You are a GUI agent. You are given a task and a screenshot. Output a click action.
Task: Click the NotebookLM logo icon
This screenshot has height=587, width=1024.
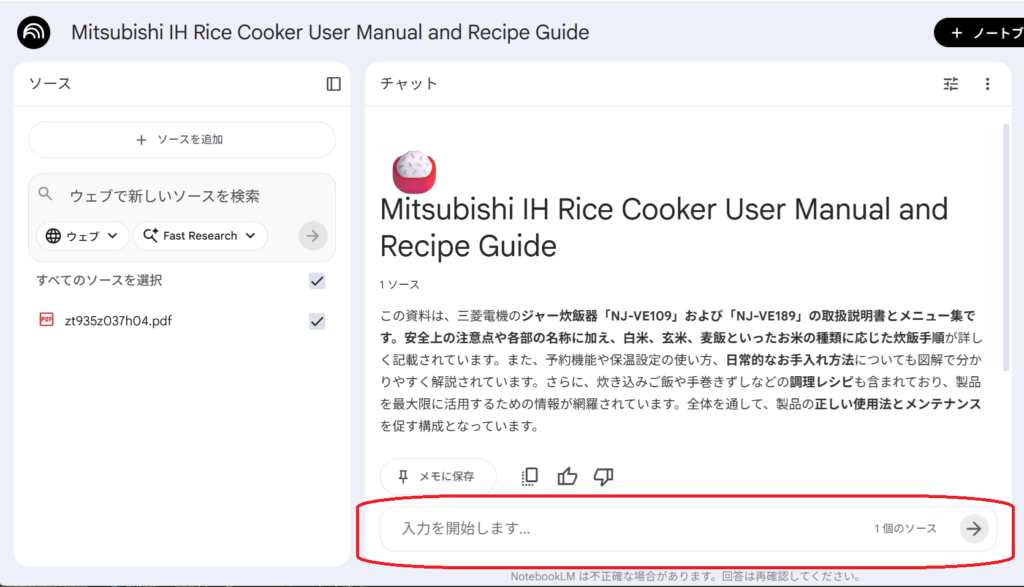click(34, 32)
